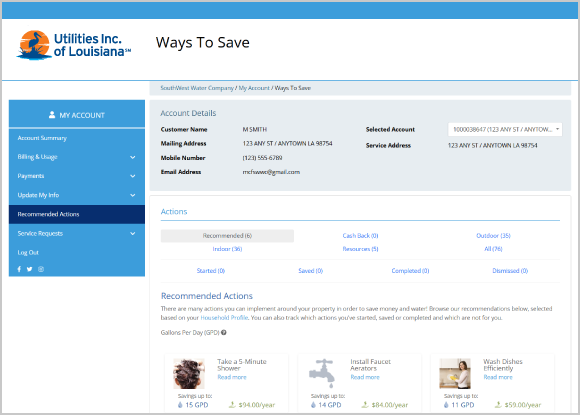The image size is (580, 415).
Task: Open the Instagram social icon
Action: (41, 269)
